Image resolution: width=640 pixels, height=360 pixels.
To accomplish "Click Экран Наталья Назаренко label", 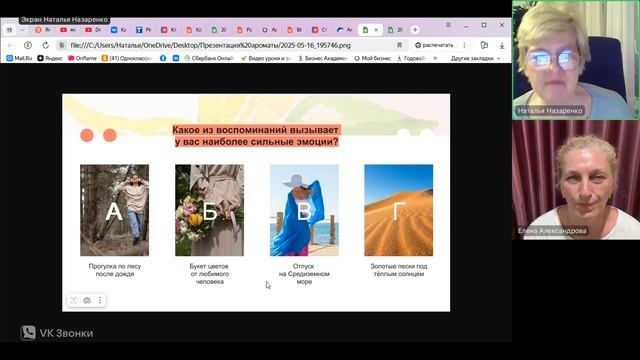I will (x=64, y=20).
